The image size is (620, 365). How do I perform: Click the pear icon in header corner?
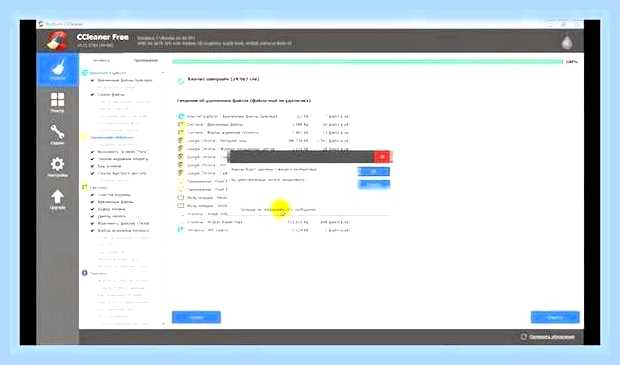567,41
